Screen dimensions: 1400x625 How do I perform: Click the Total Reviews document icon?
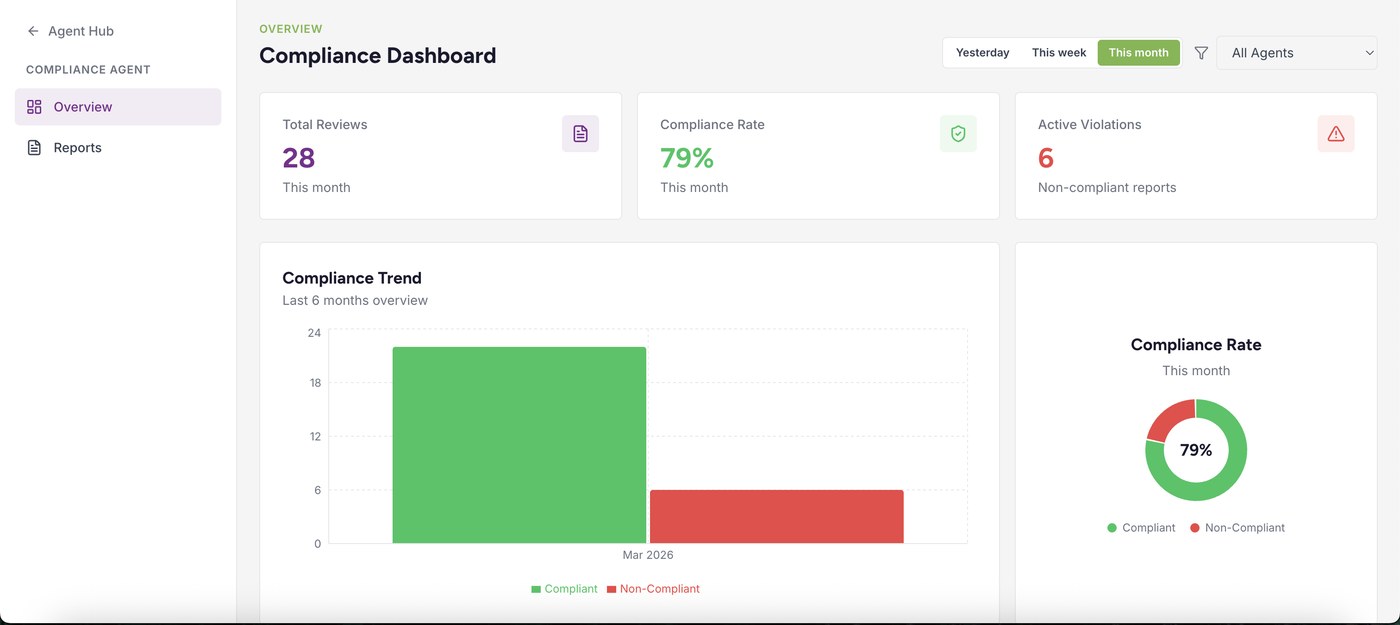580,134
